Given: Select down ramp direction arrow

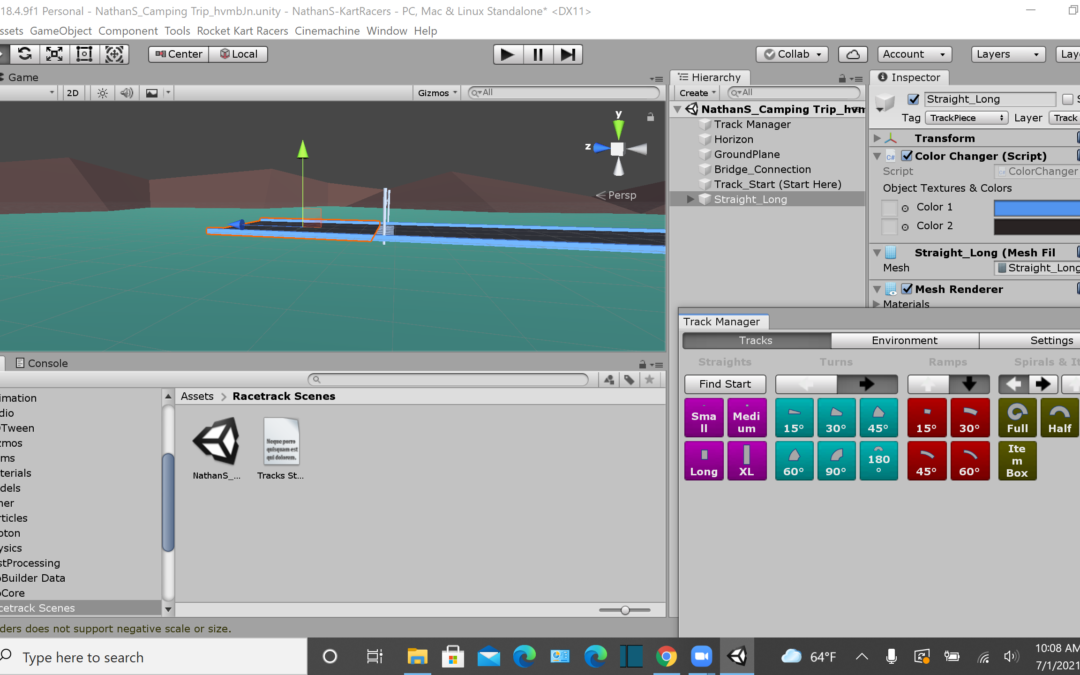Looking at the screenshot, I should [x=969, y=384].
